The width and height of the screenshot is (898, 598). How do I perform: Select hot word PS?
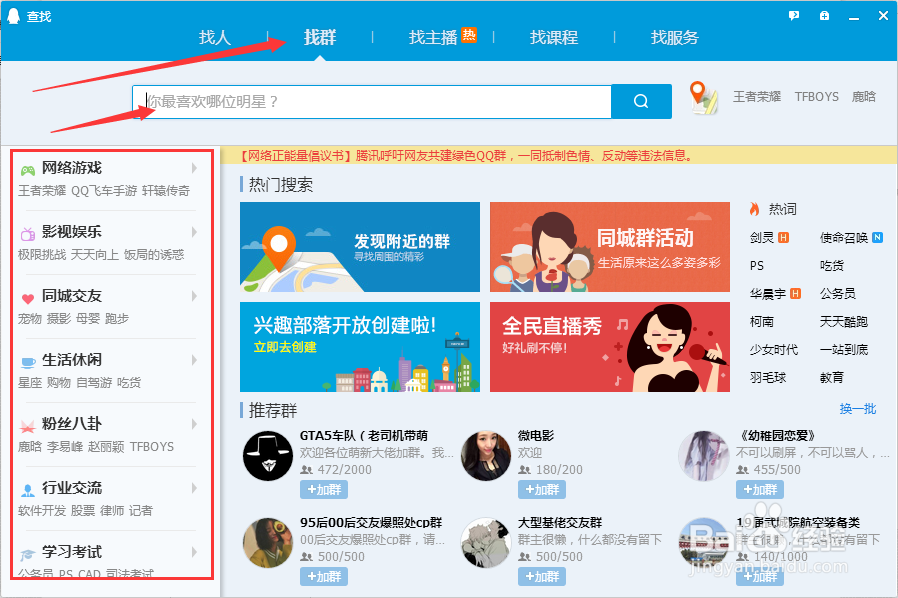[x=757, y=266]
